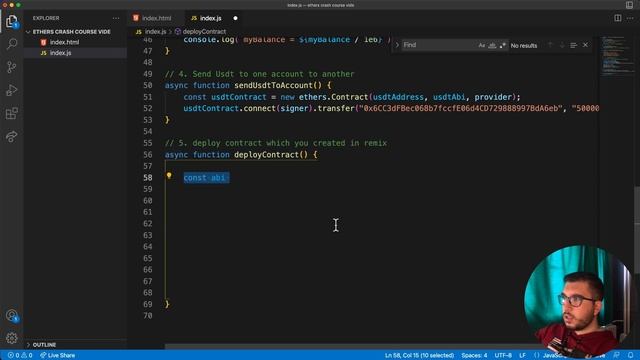Viewport: 640px width, 360px height.
Task: Click Live Share in the status bar
Action: pyautogui.click(x=58, y=356)
